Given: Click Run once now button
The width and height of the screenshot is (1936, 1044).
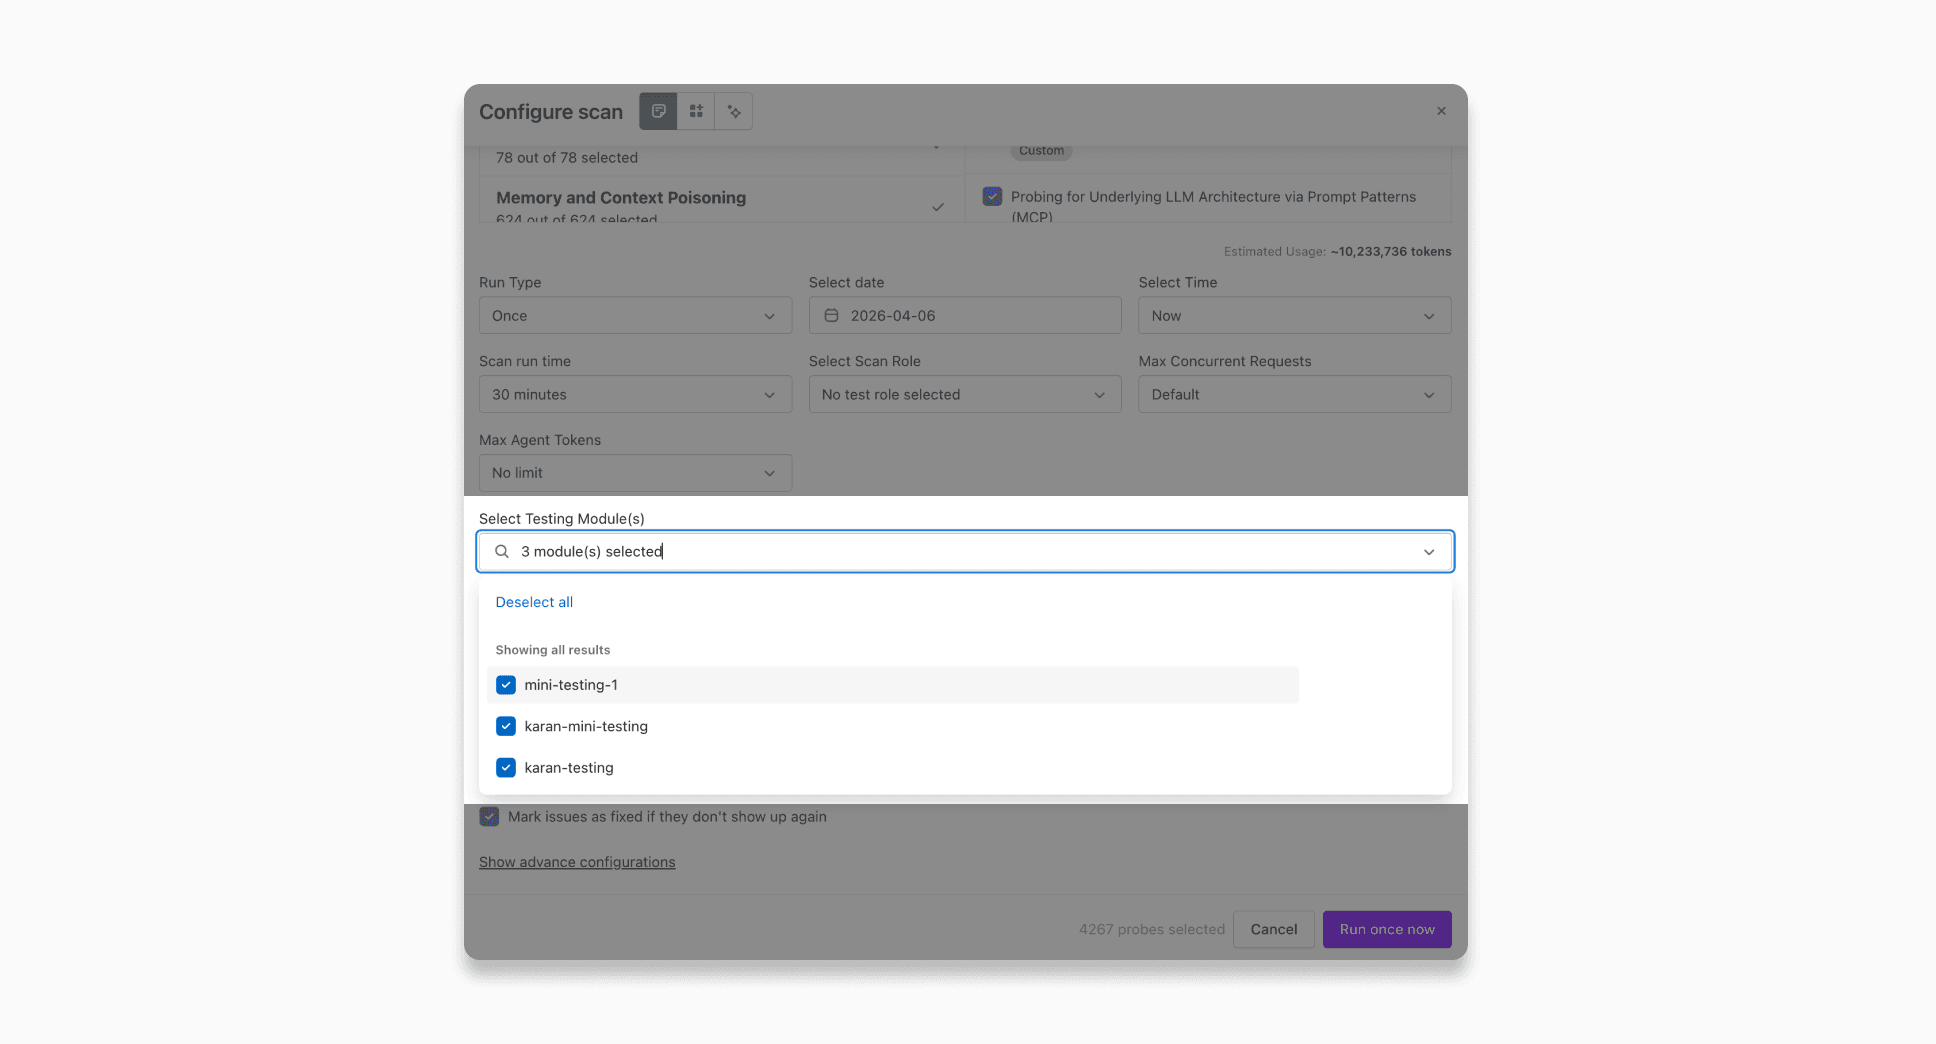Looking at the screenshot, I should (1387, 929).
